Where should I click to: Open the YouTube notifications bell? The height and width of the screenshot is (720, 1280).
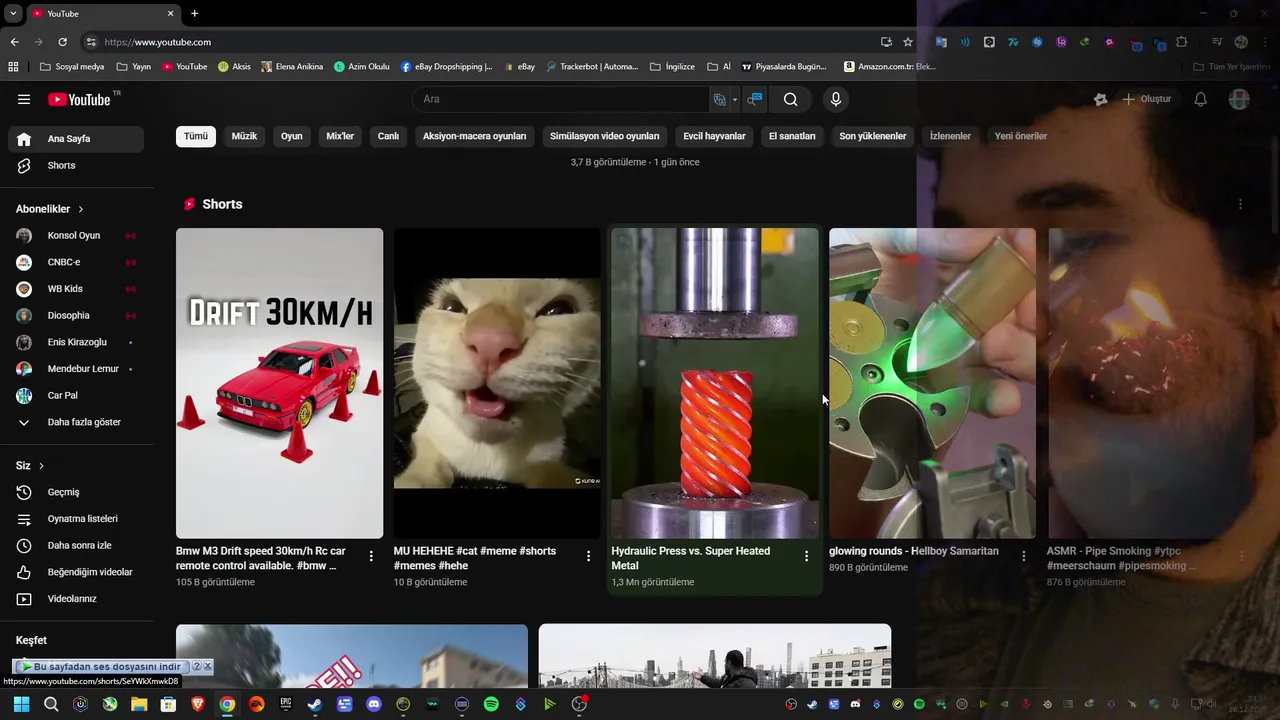click(1200, 99)
